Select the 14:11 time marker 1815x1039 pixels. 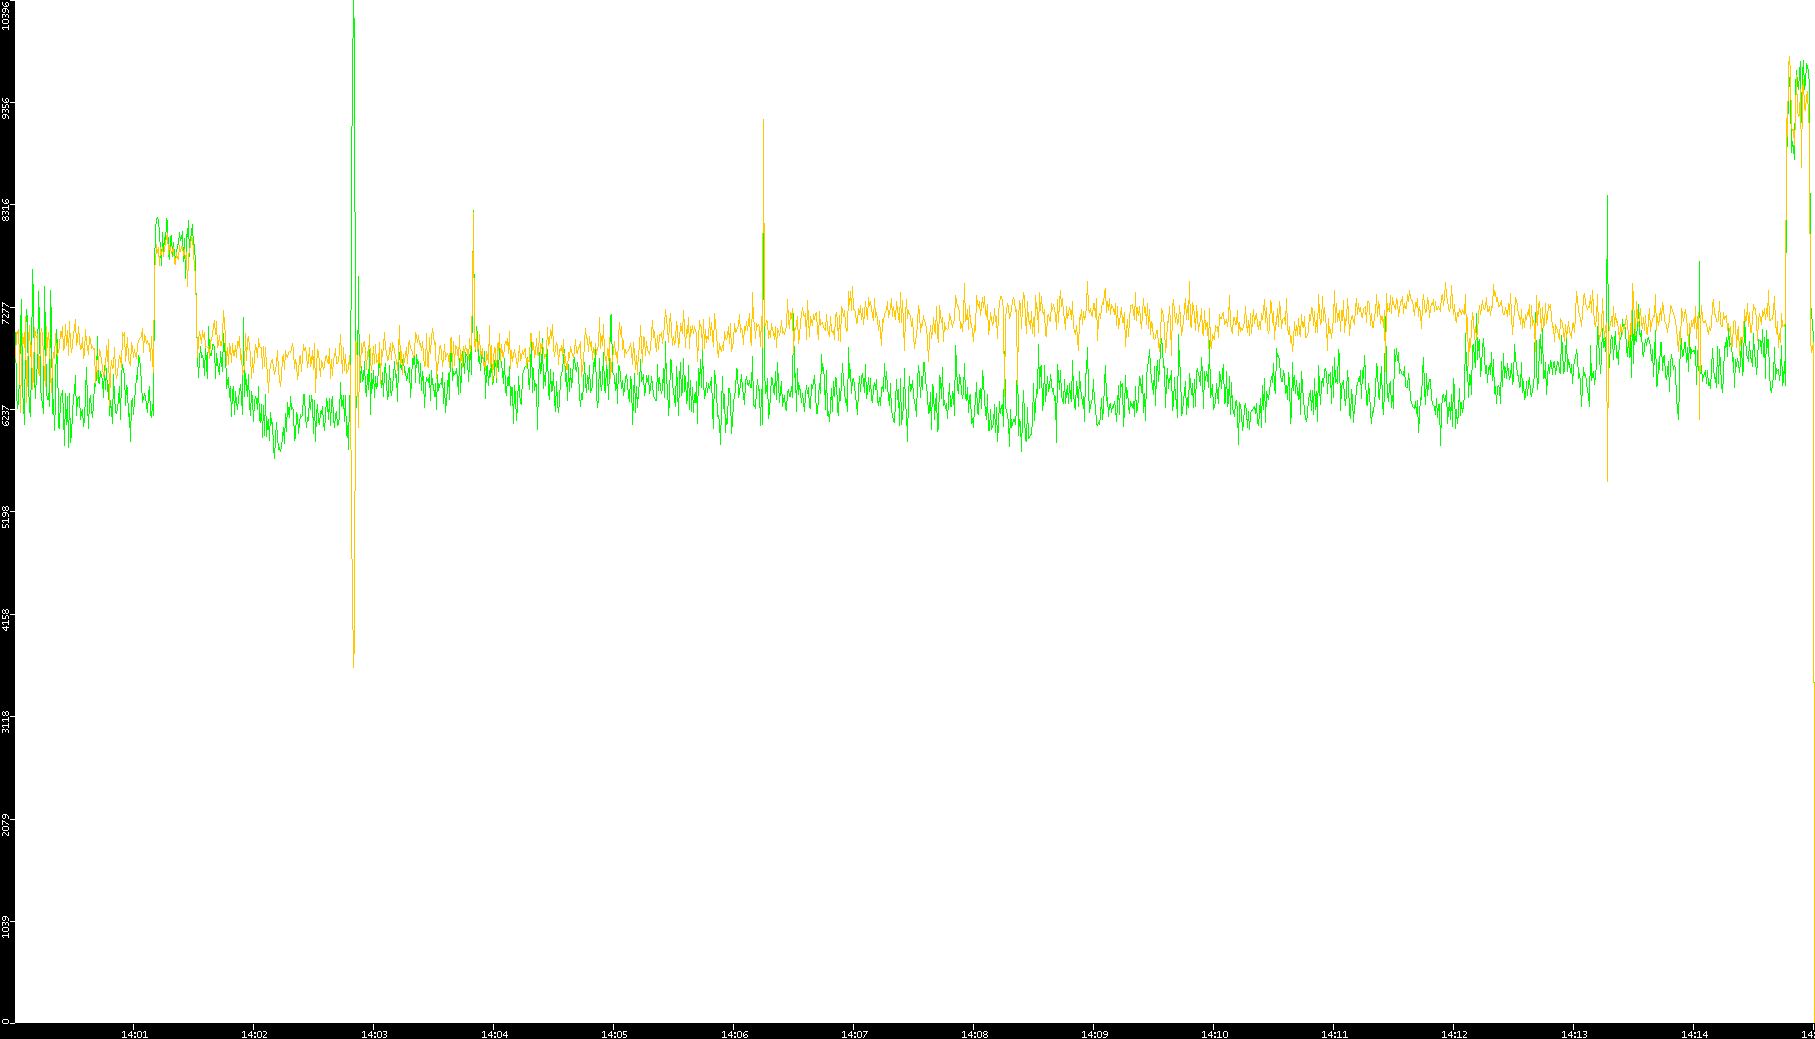tap(1334, 1033)
